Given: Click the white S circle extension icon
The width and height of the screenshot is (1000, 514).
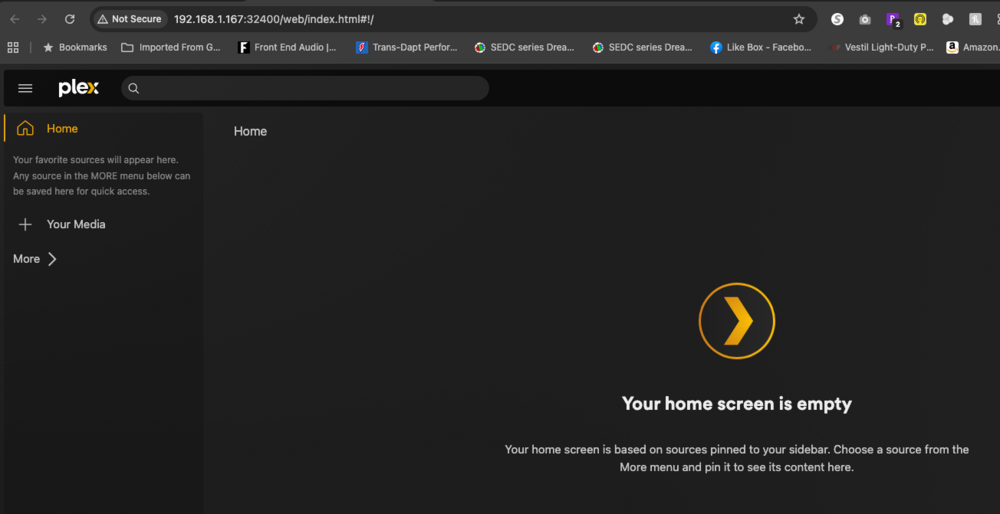Looking at the screenshot, I should [x=837, y=19].
